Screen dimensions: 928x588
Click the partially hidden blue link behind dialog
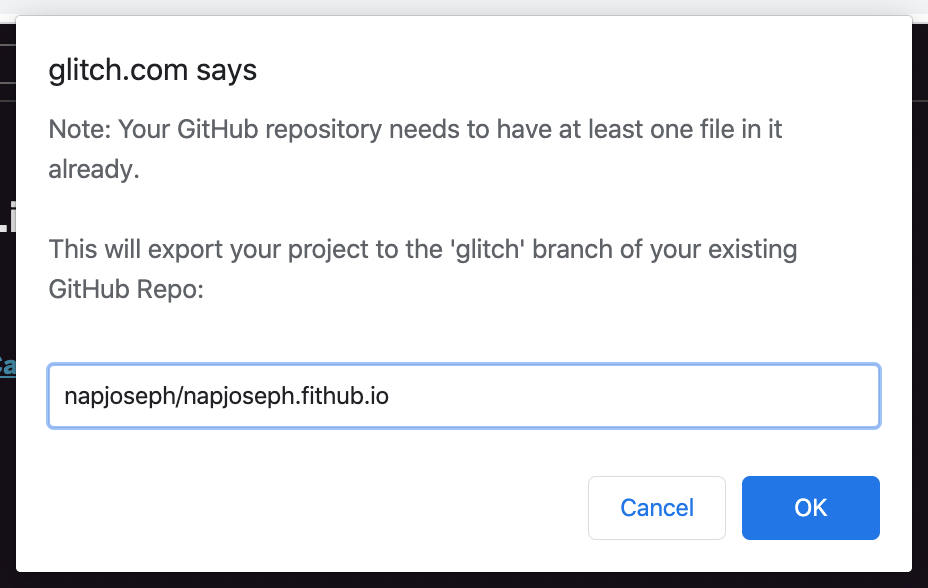[x=7, y=366]
